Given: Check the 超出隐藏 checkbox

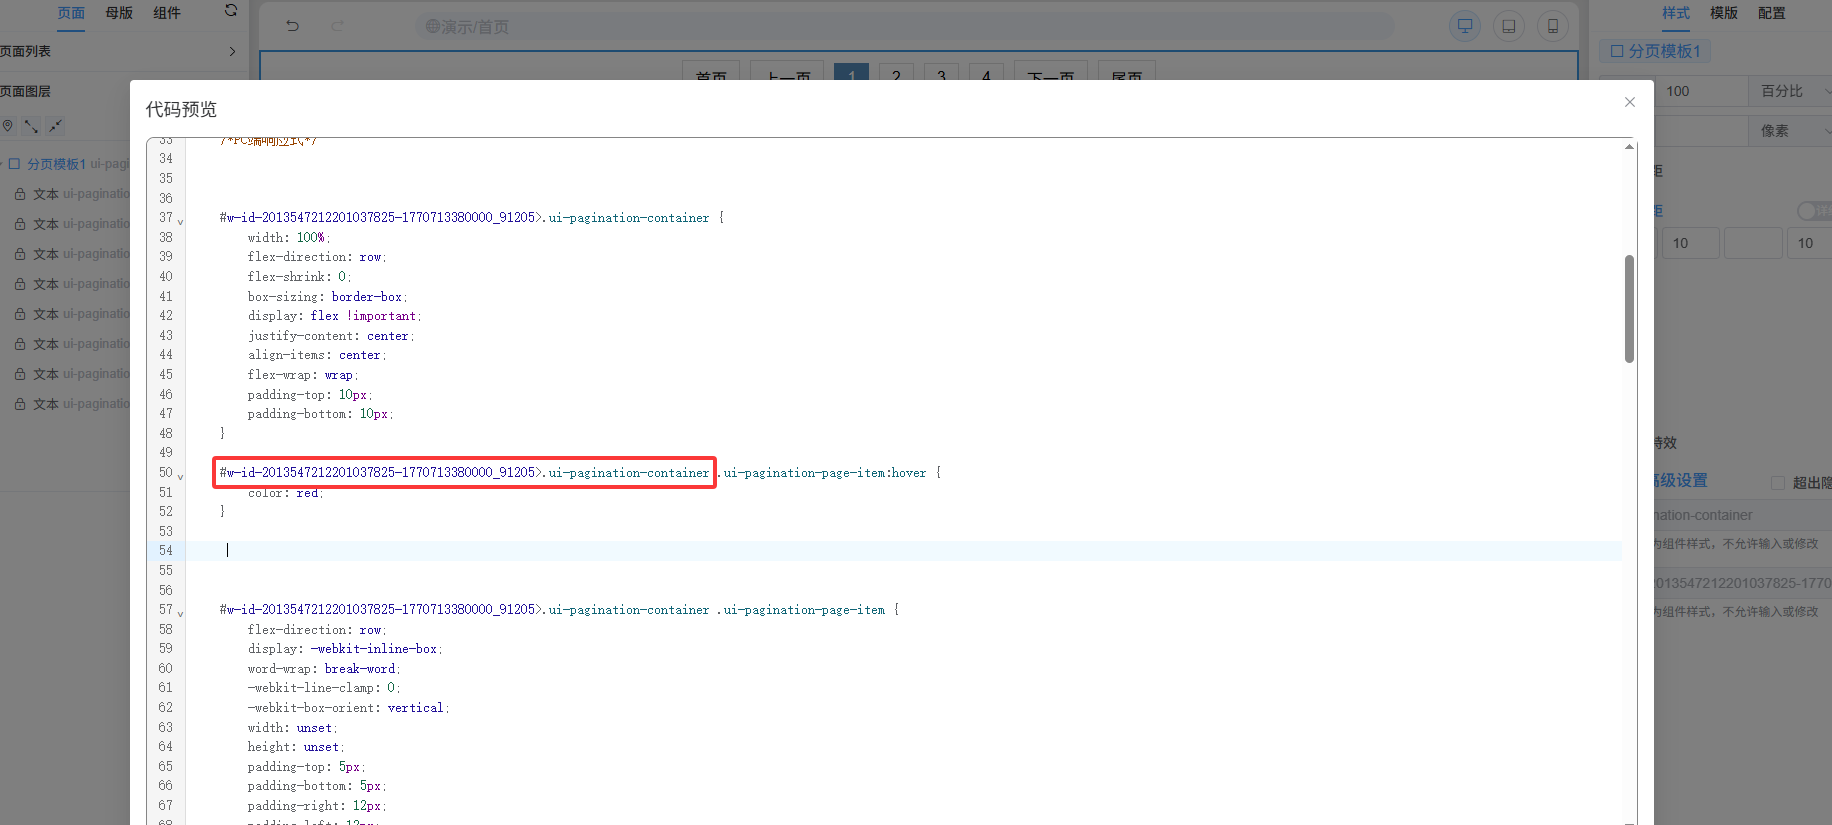Looking at the screenshot, I should pos(1778,483).
